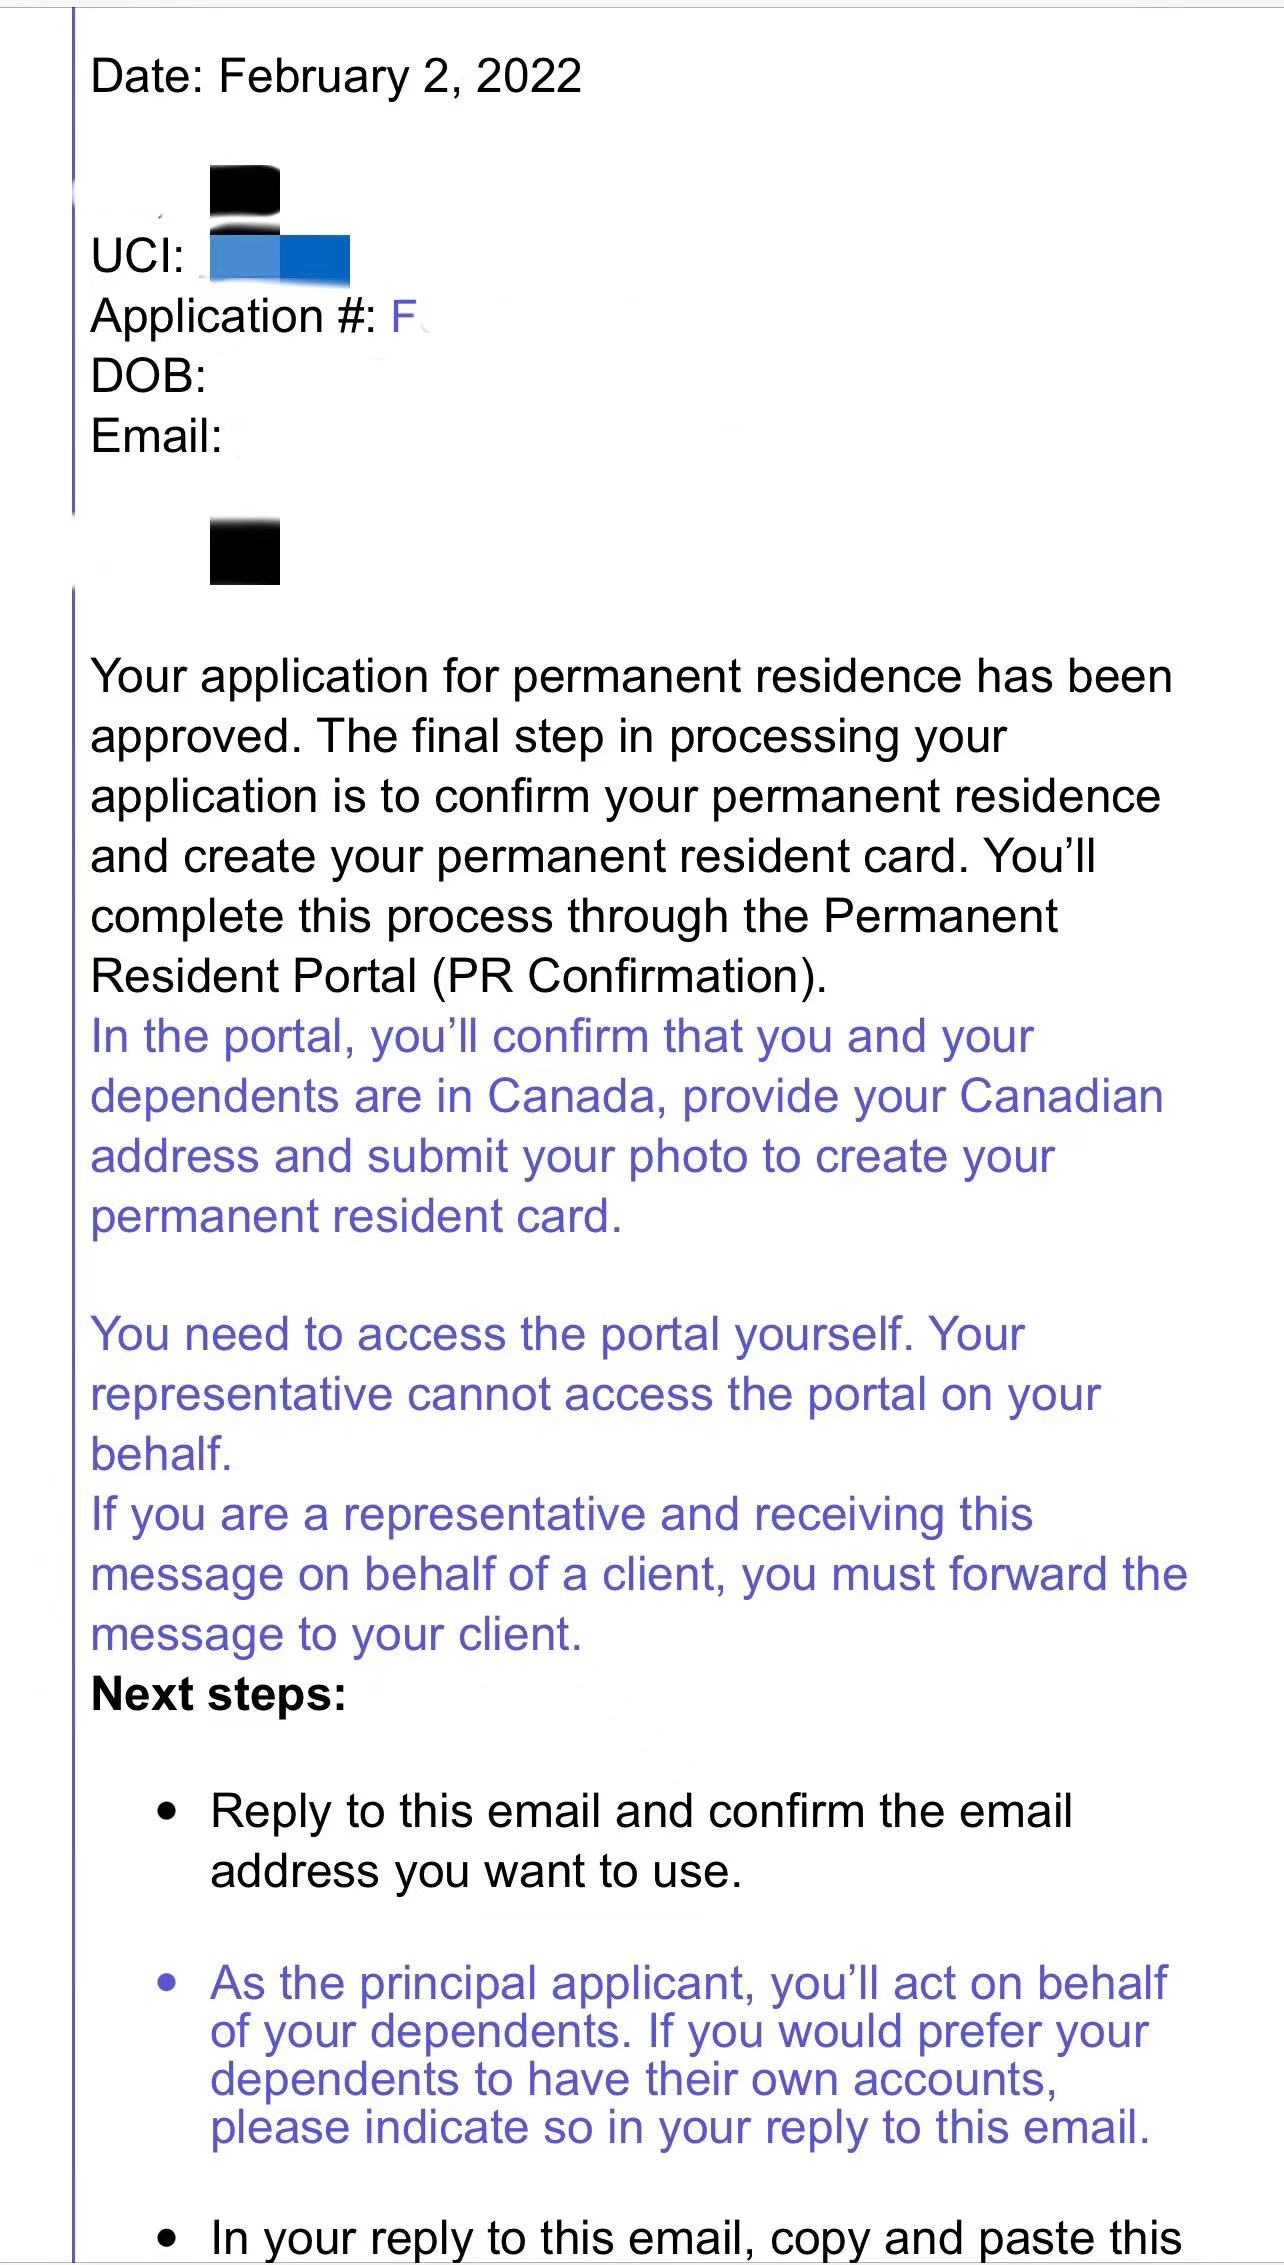Viewport: 1284px width, 2265px height.
Task: Click the UCI: label
Action: 138,256
